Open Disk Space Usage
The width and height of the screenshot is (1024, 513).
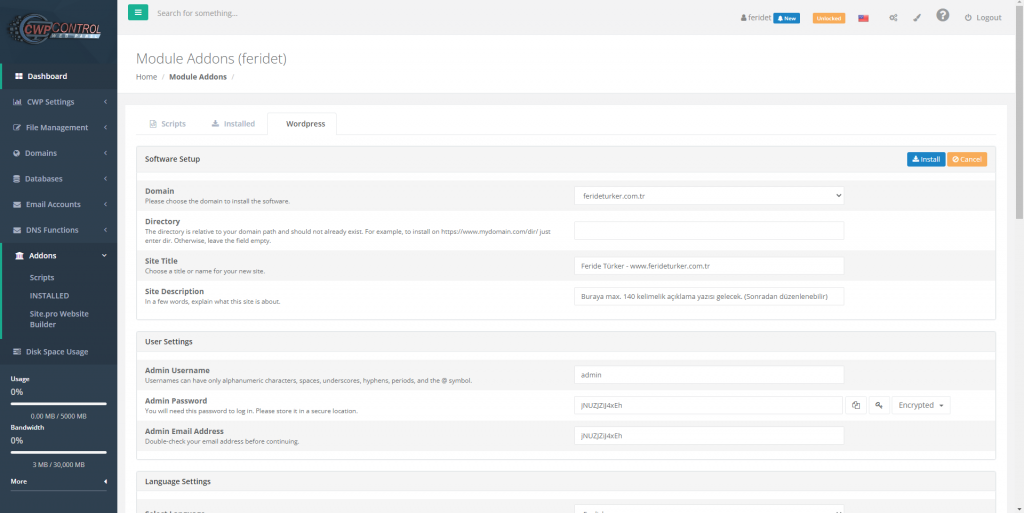click(x=59, y=352)
